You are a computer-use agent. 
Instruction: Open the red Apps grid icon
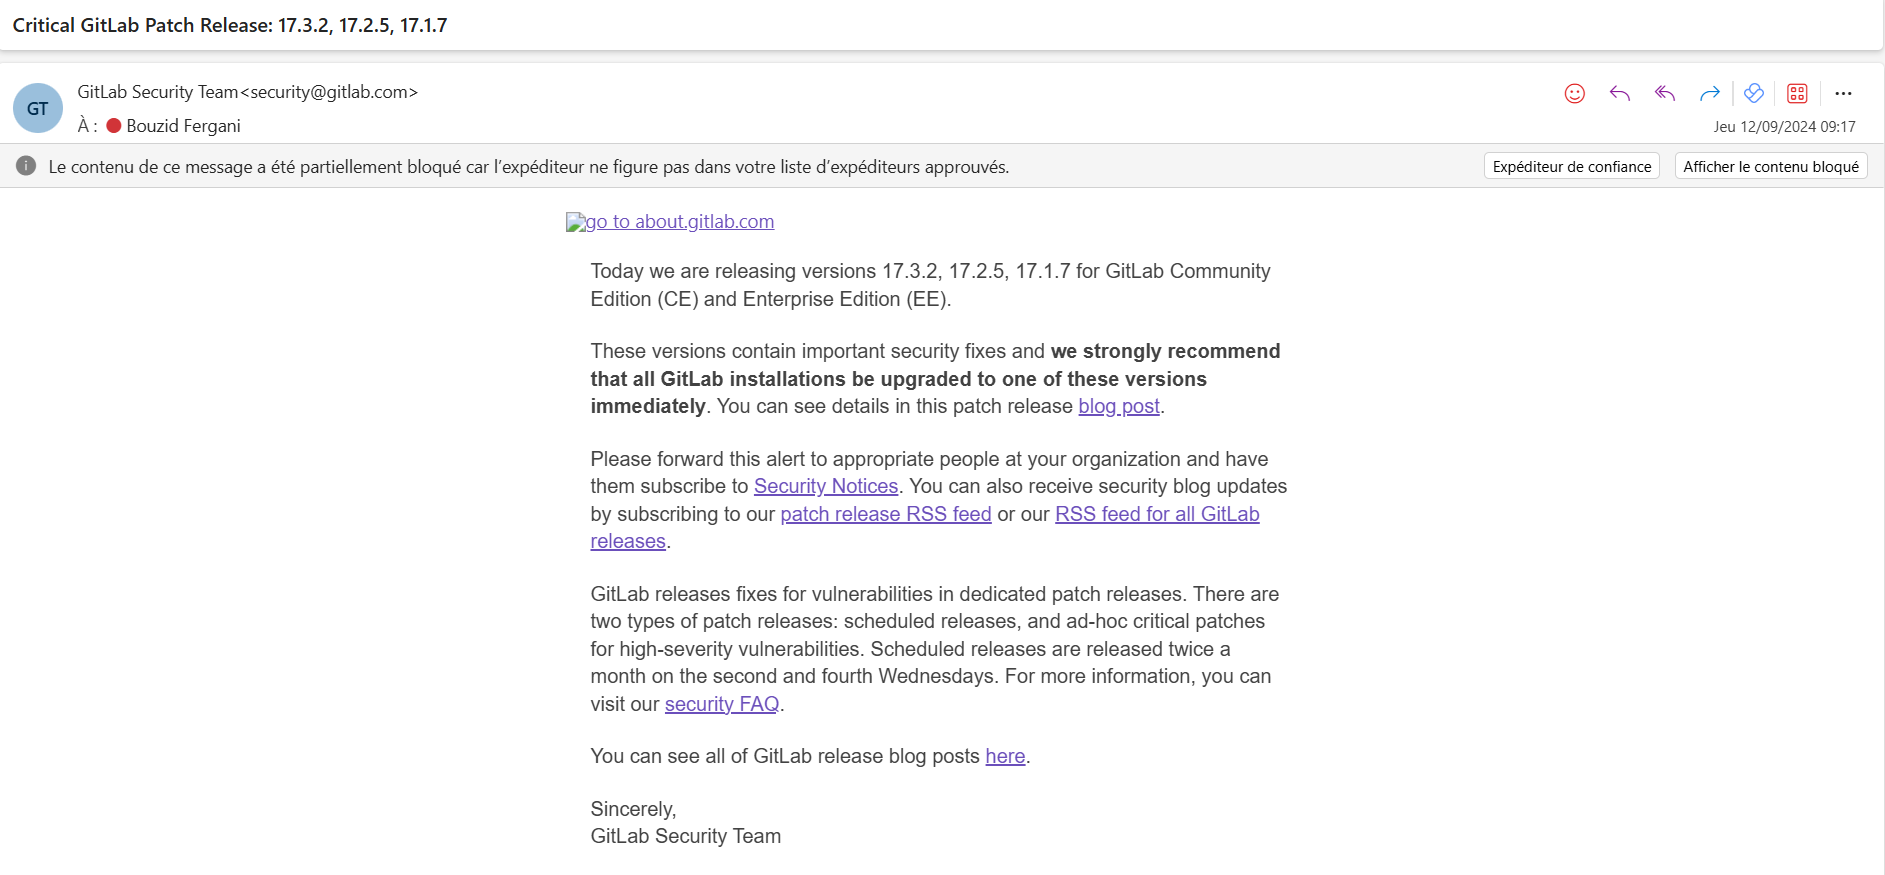(x=1797, y=93)
